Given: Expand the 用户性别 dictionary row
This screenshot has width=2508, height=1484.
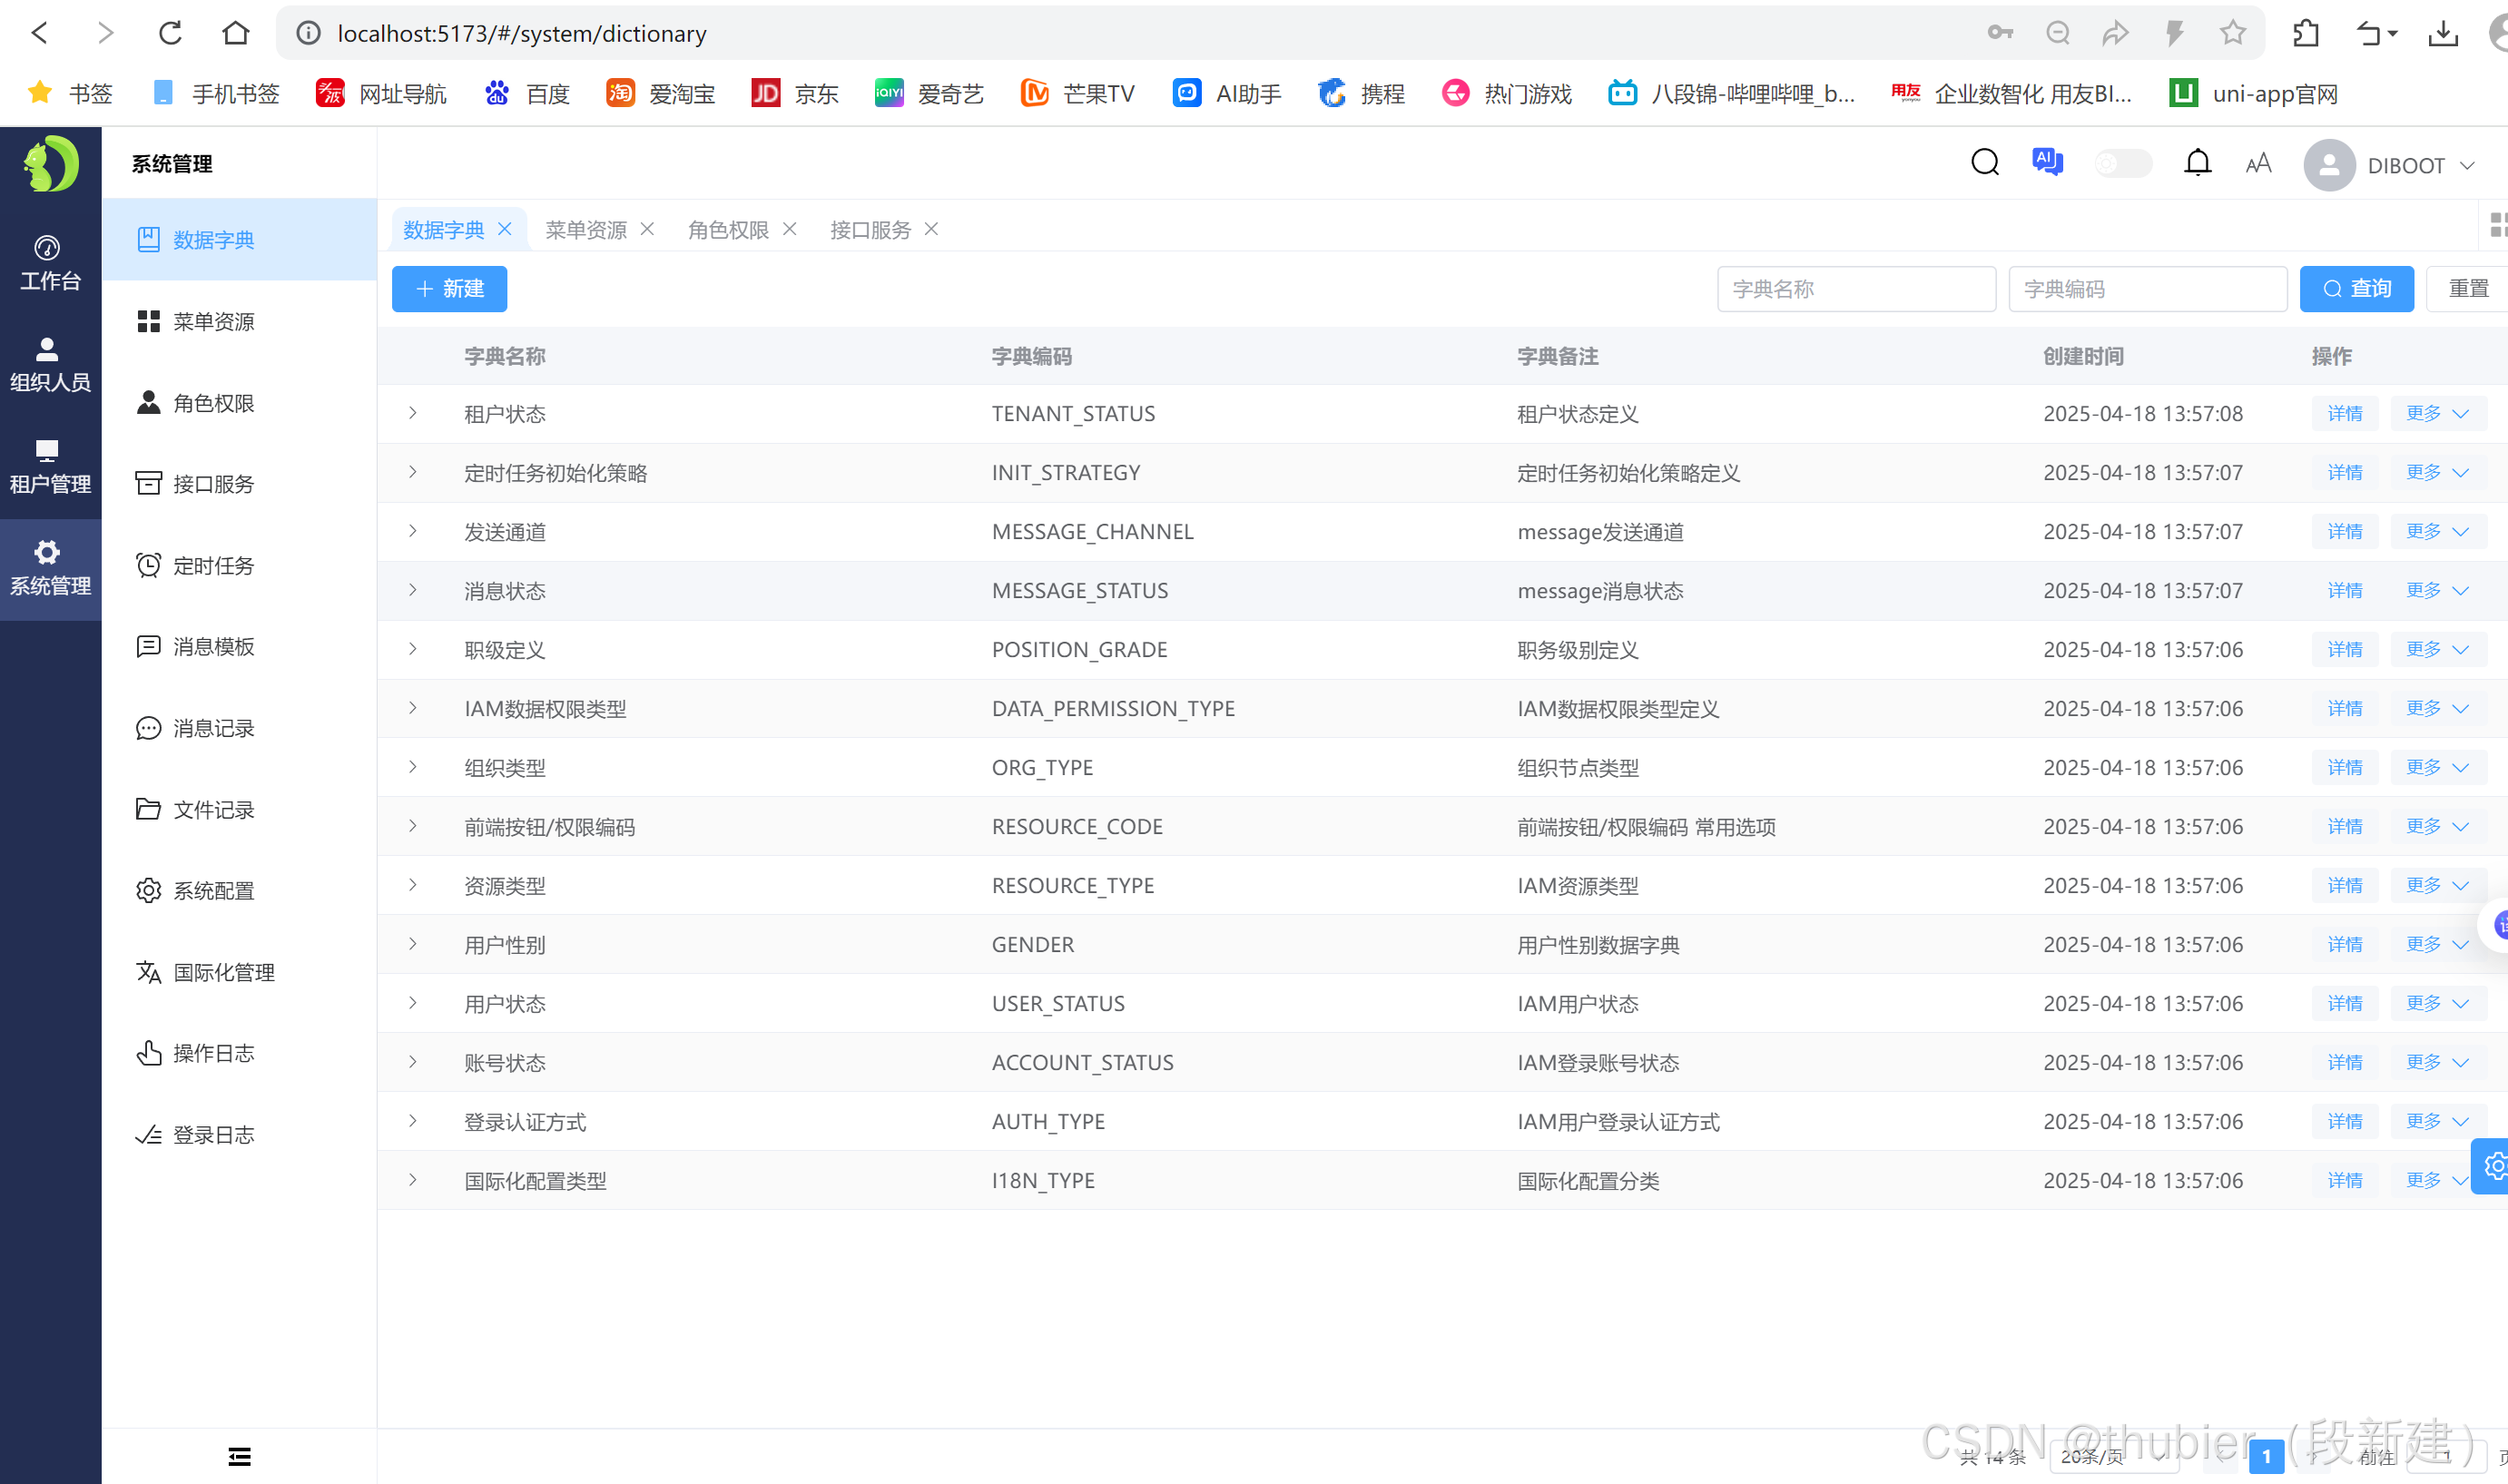Looking at the screenshot, I should coord(412,944).
